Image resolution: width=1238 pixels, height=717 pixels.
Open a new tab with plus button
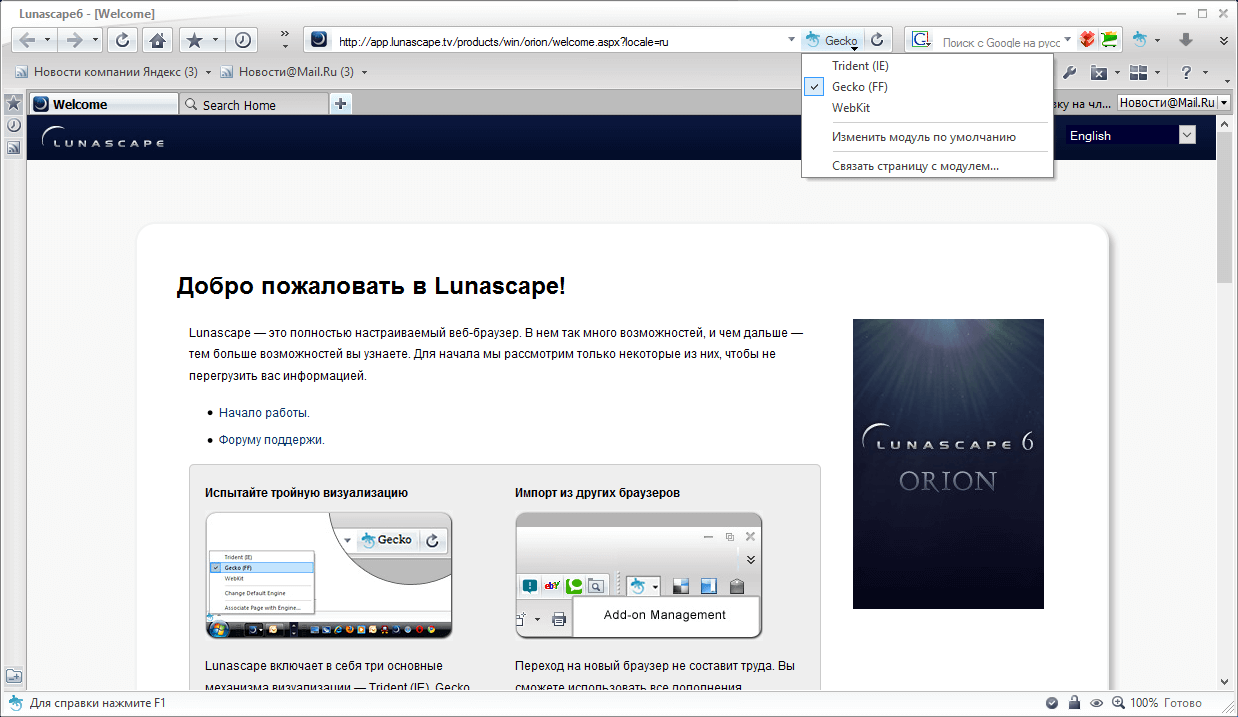click(x=341, y=103)
